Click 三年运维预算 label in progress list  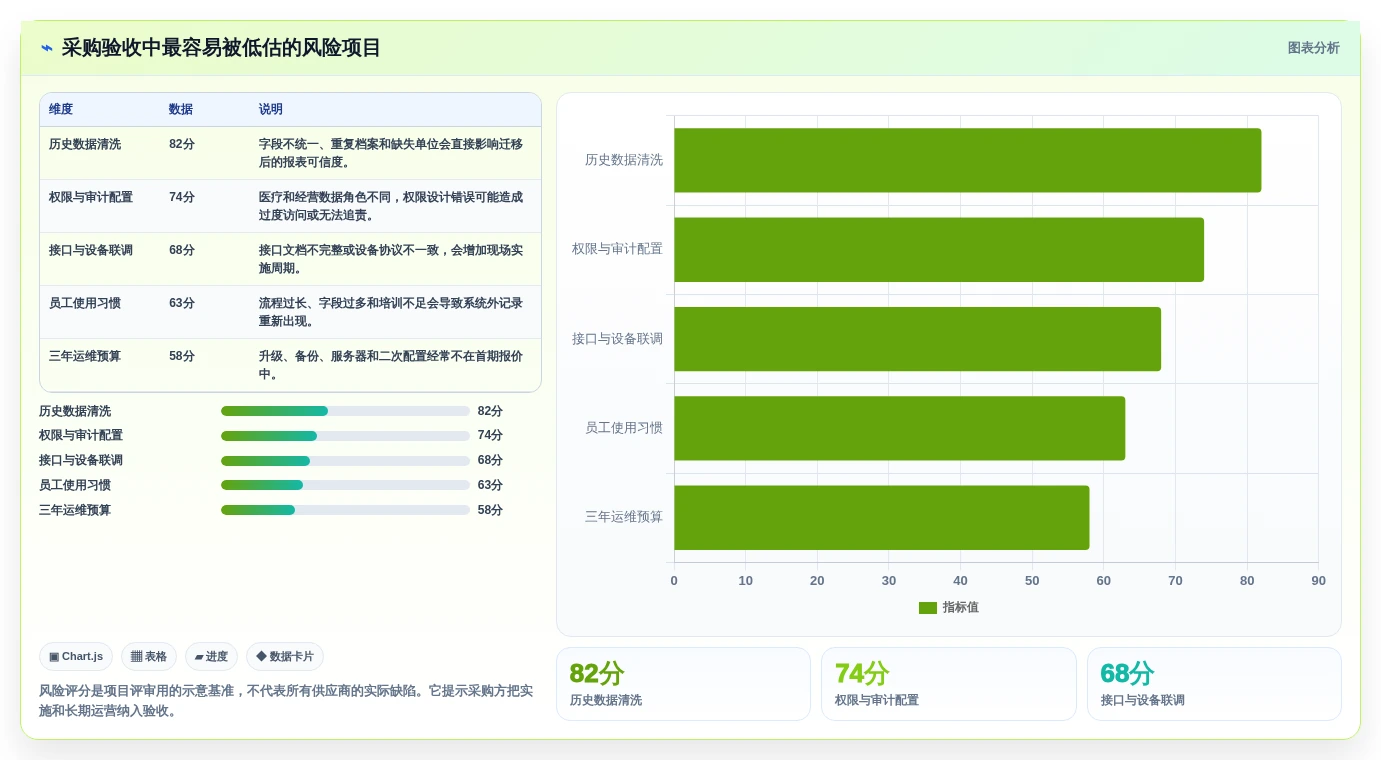pyautogui.click(x=75, y=510)
